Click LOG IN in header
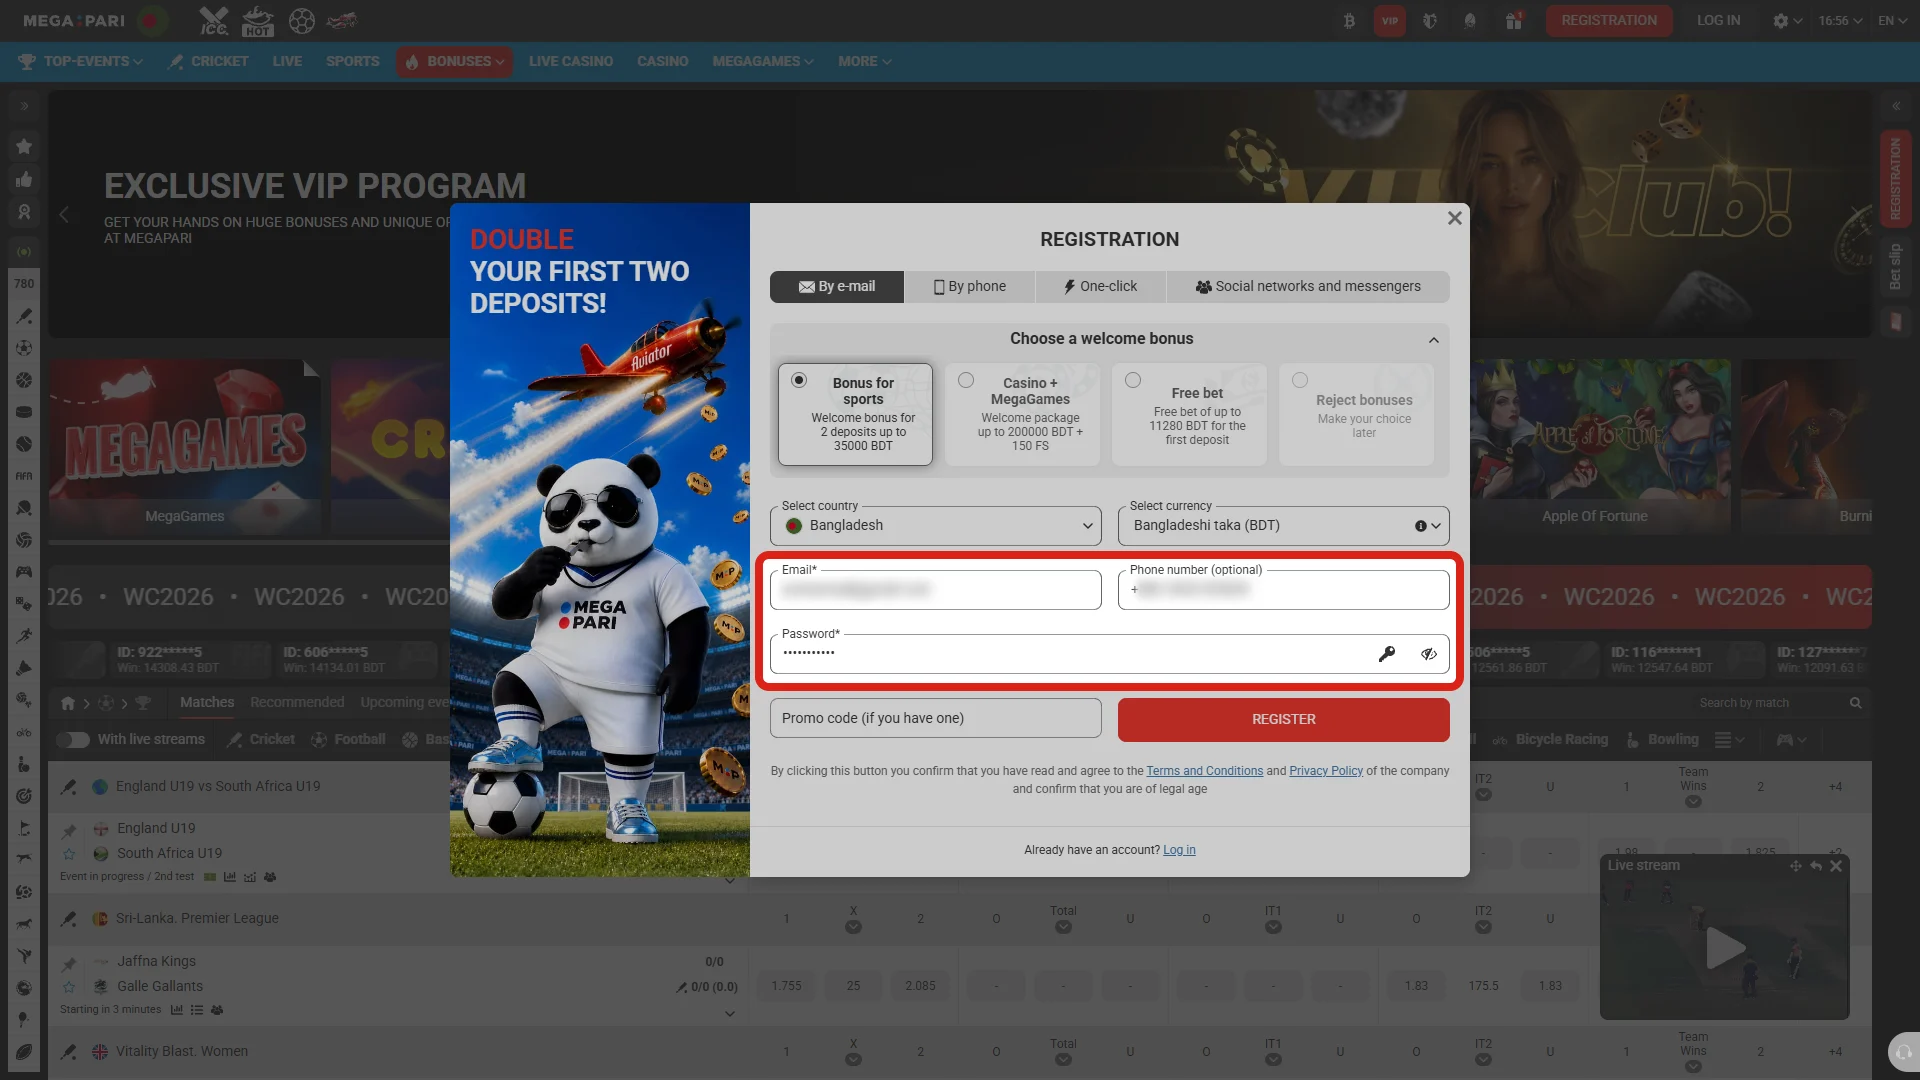1920x1080 pixels. click(1718, 20)
